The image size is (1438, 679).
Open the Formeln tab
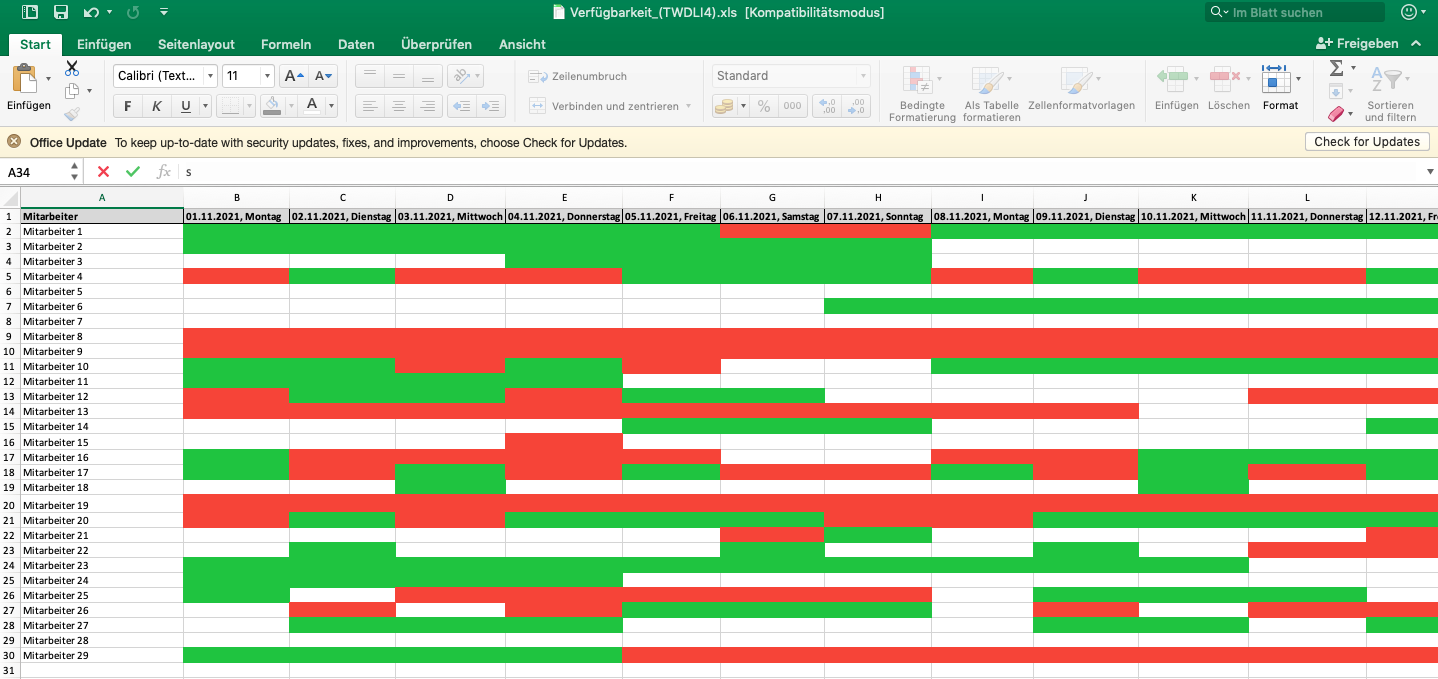286,44
